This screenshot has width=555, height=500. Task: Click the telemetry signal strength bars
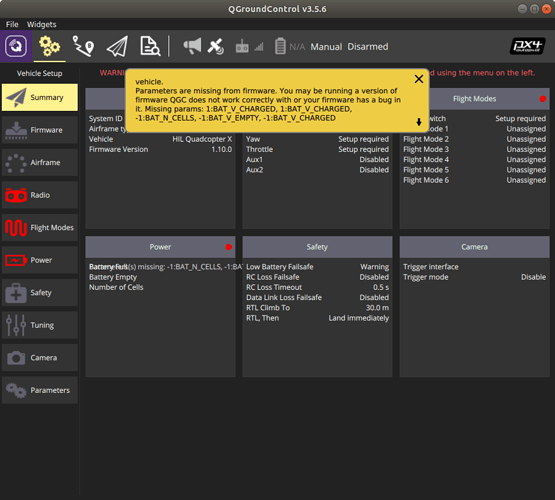259,46
